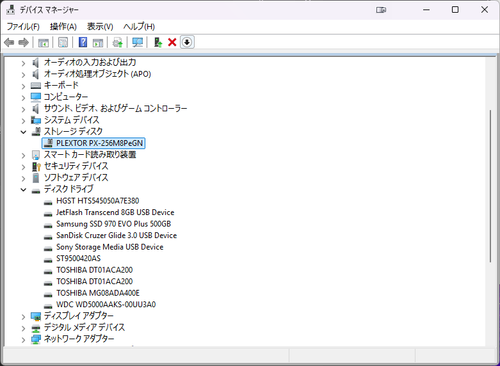Screen dimensions: 500x366
Task: Maximize the デバイス マネージャー window
Action: pyautogui.click(x=455, y=10)
